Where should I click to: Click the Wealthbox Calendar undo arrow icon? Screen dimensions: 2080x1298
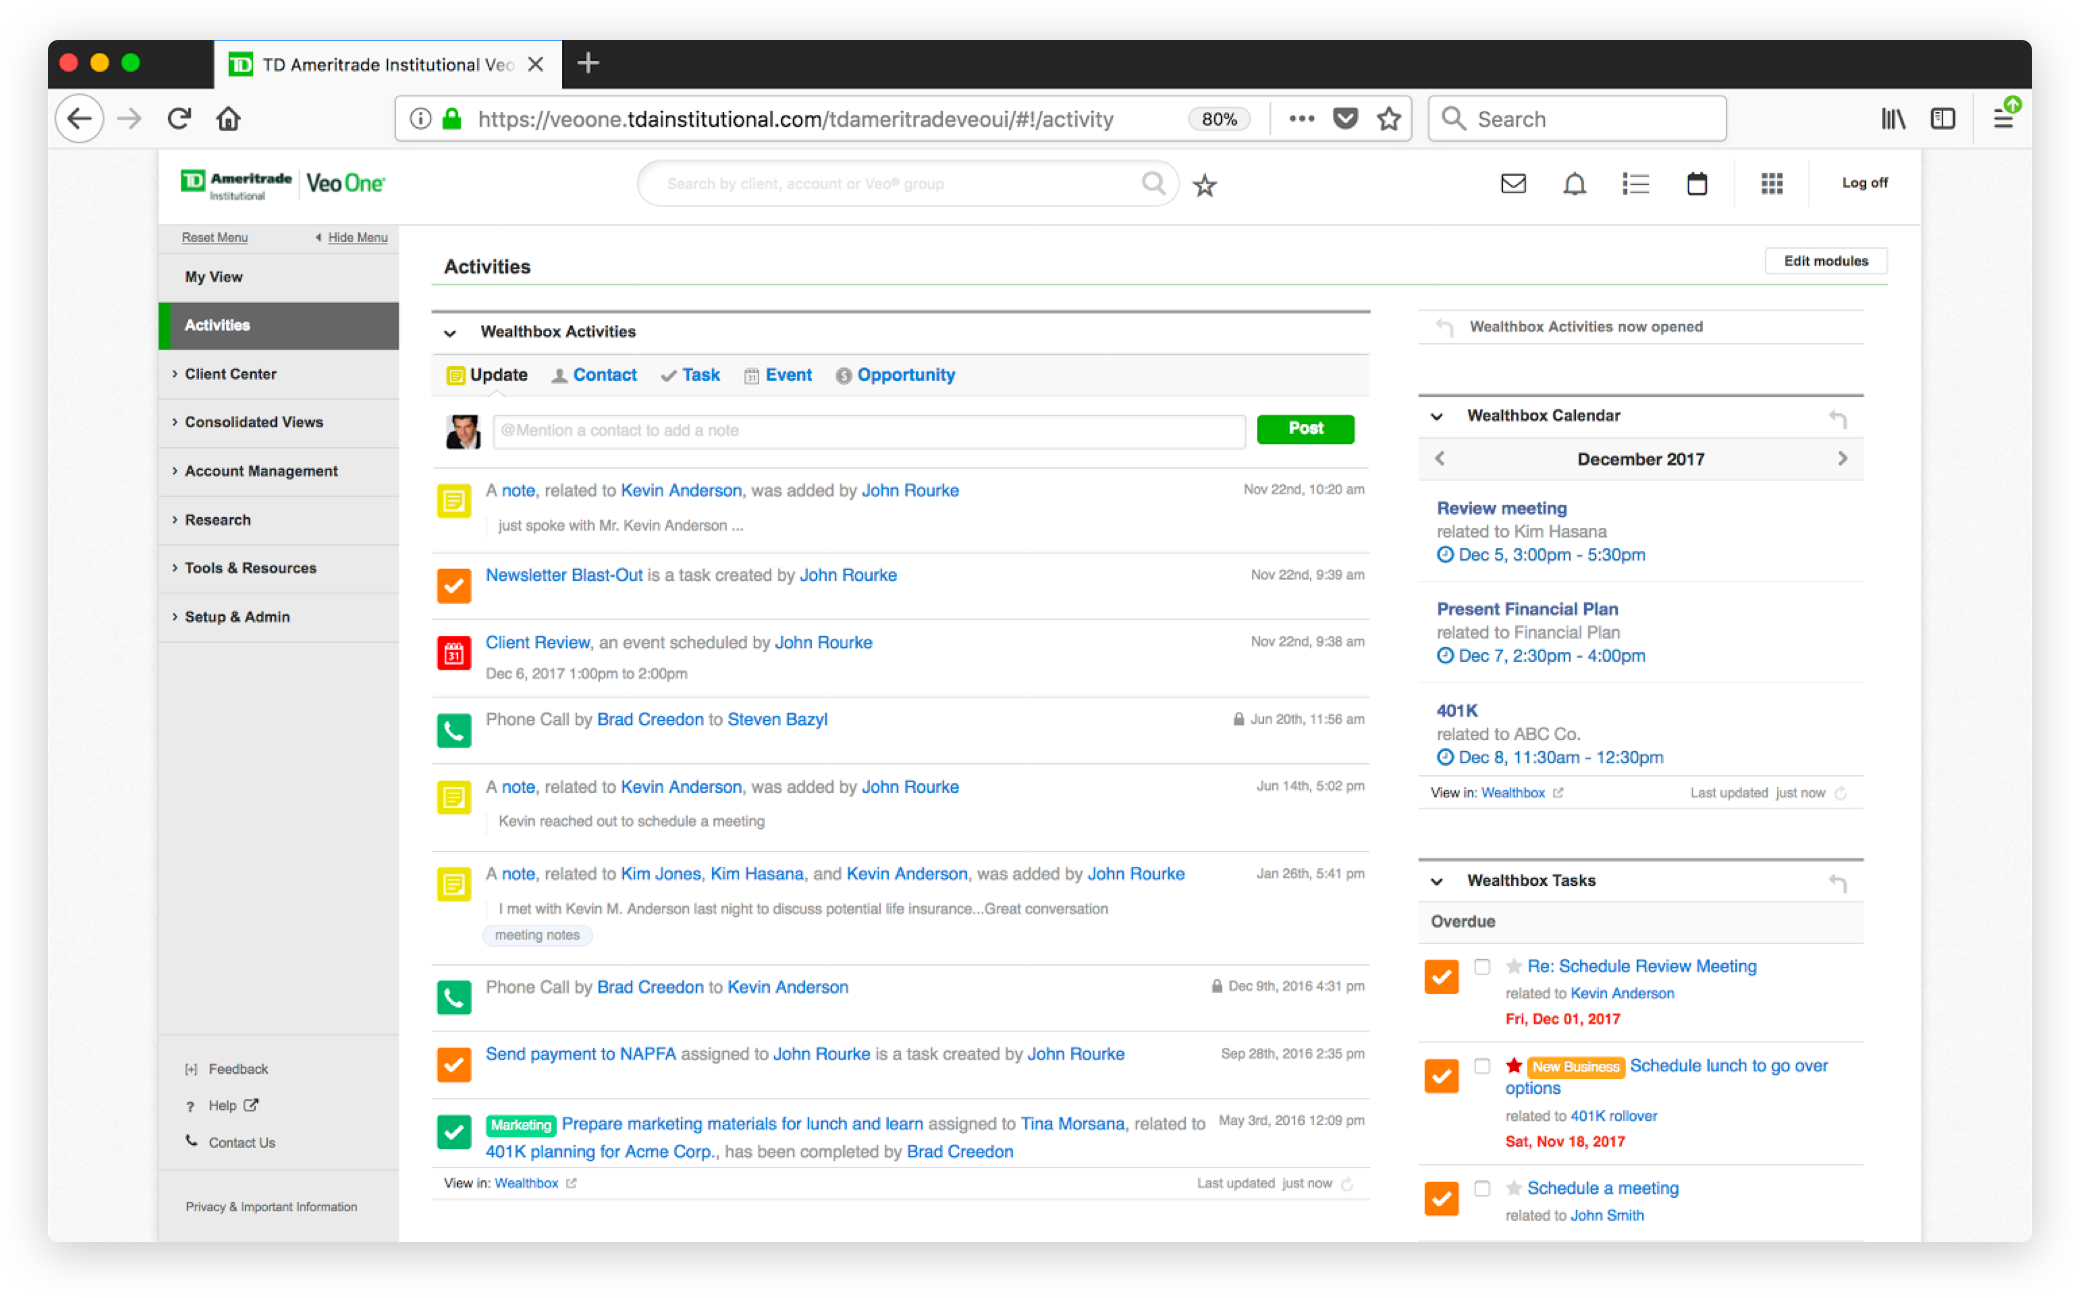1837,418
